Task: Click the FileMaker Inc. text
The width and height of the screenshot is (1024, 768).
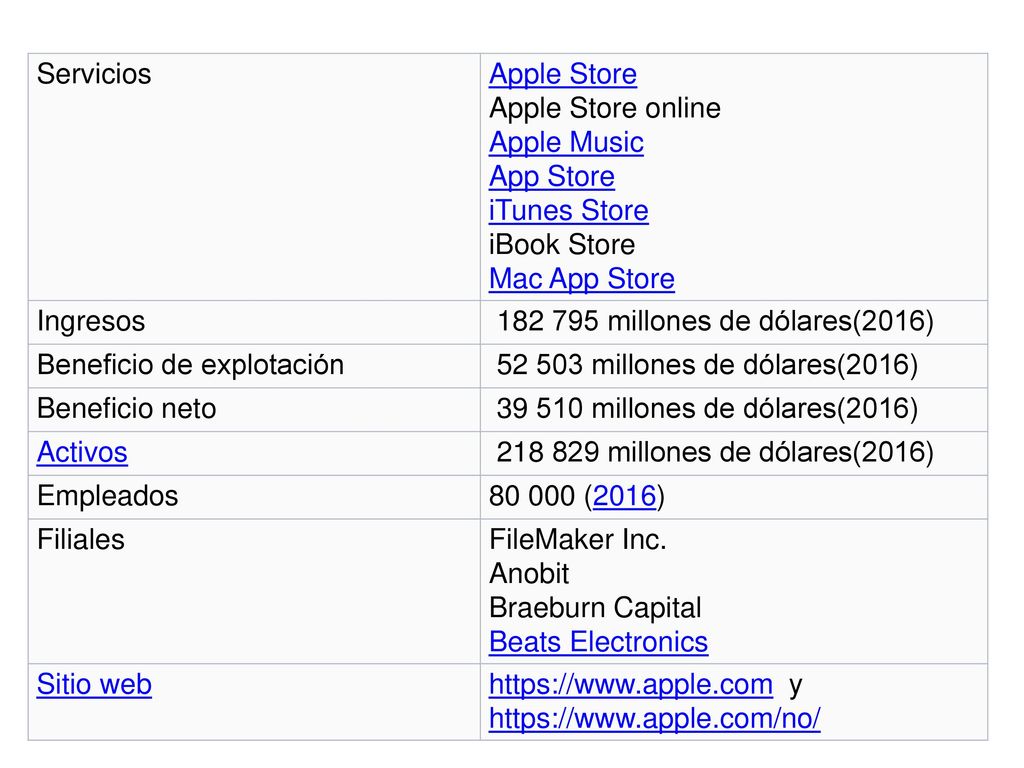Action: (x=577, y=539)
